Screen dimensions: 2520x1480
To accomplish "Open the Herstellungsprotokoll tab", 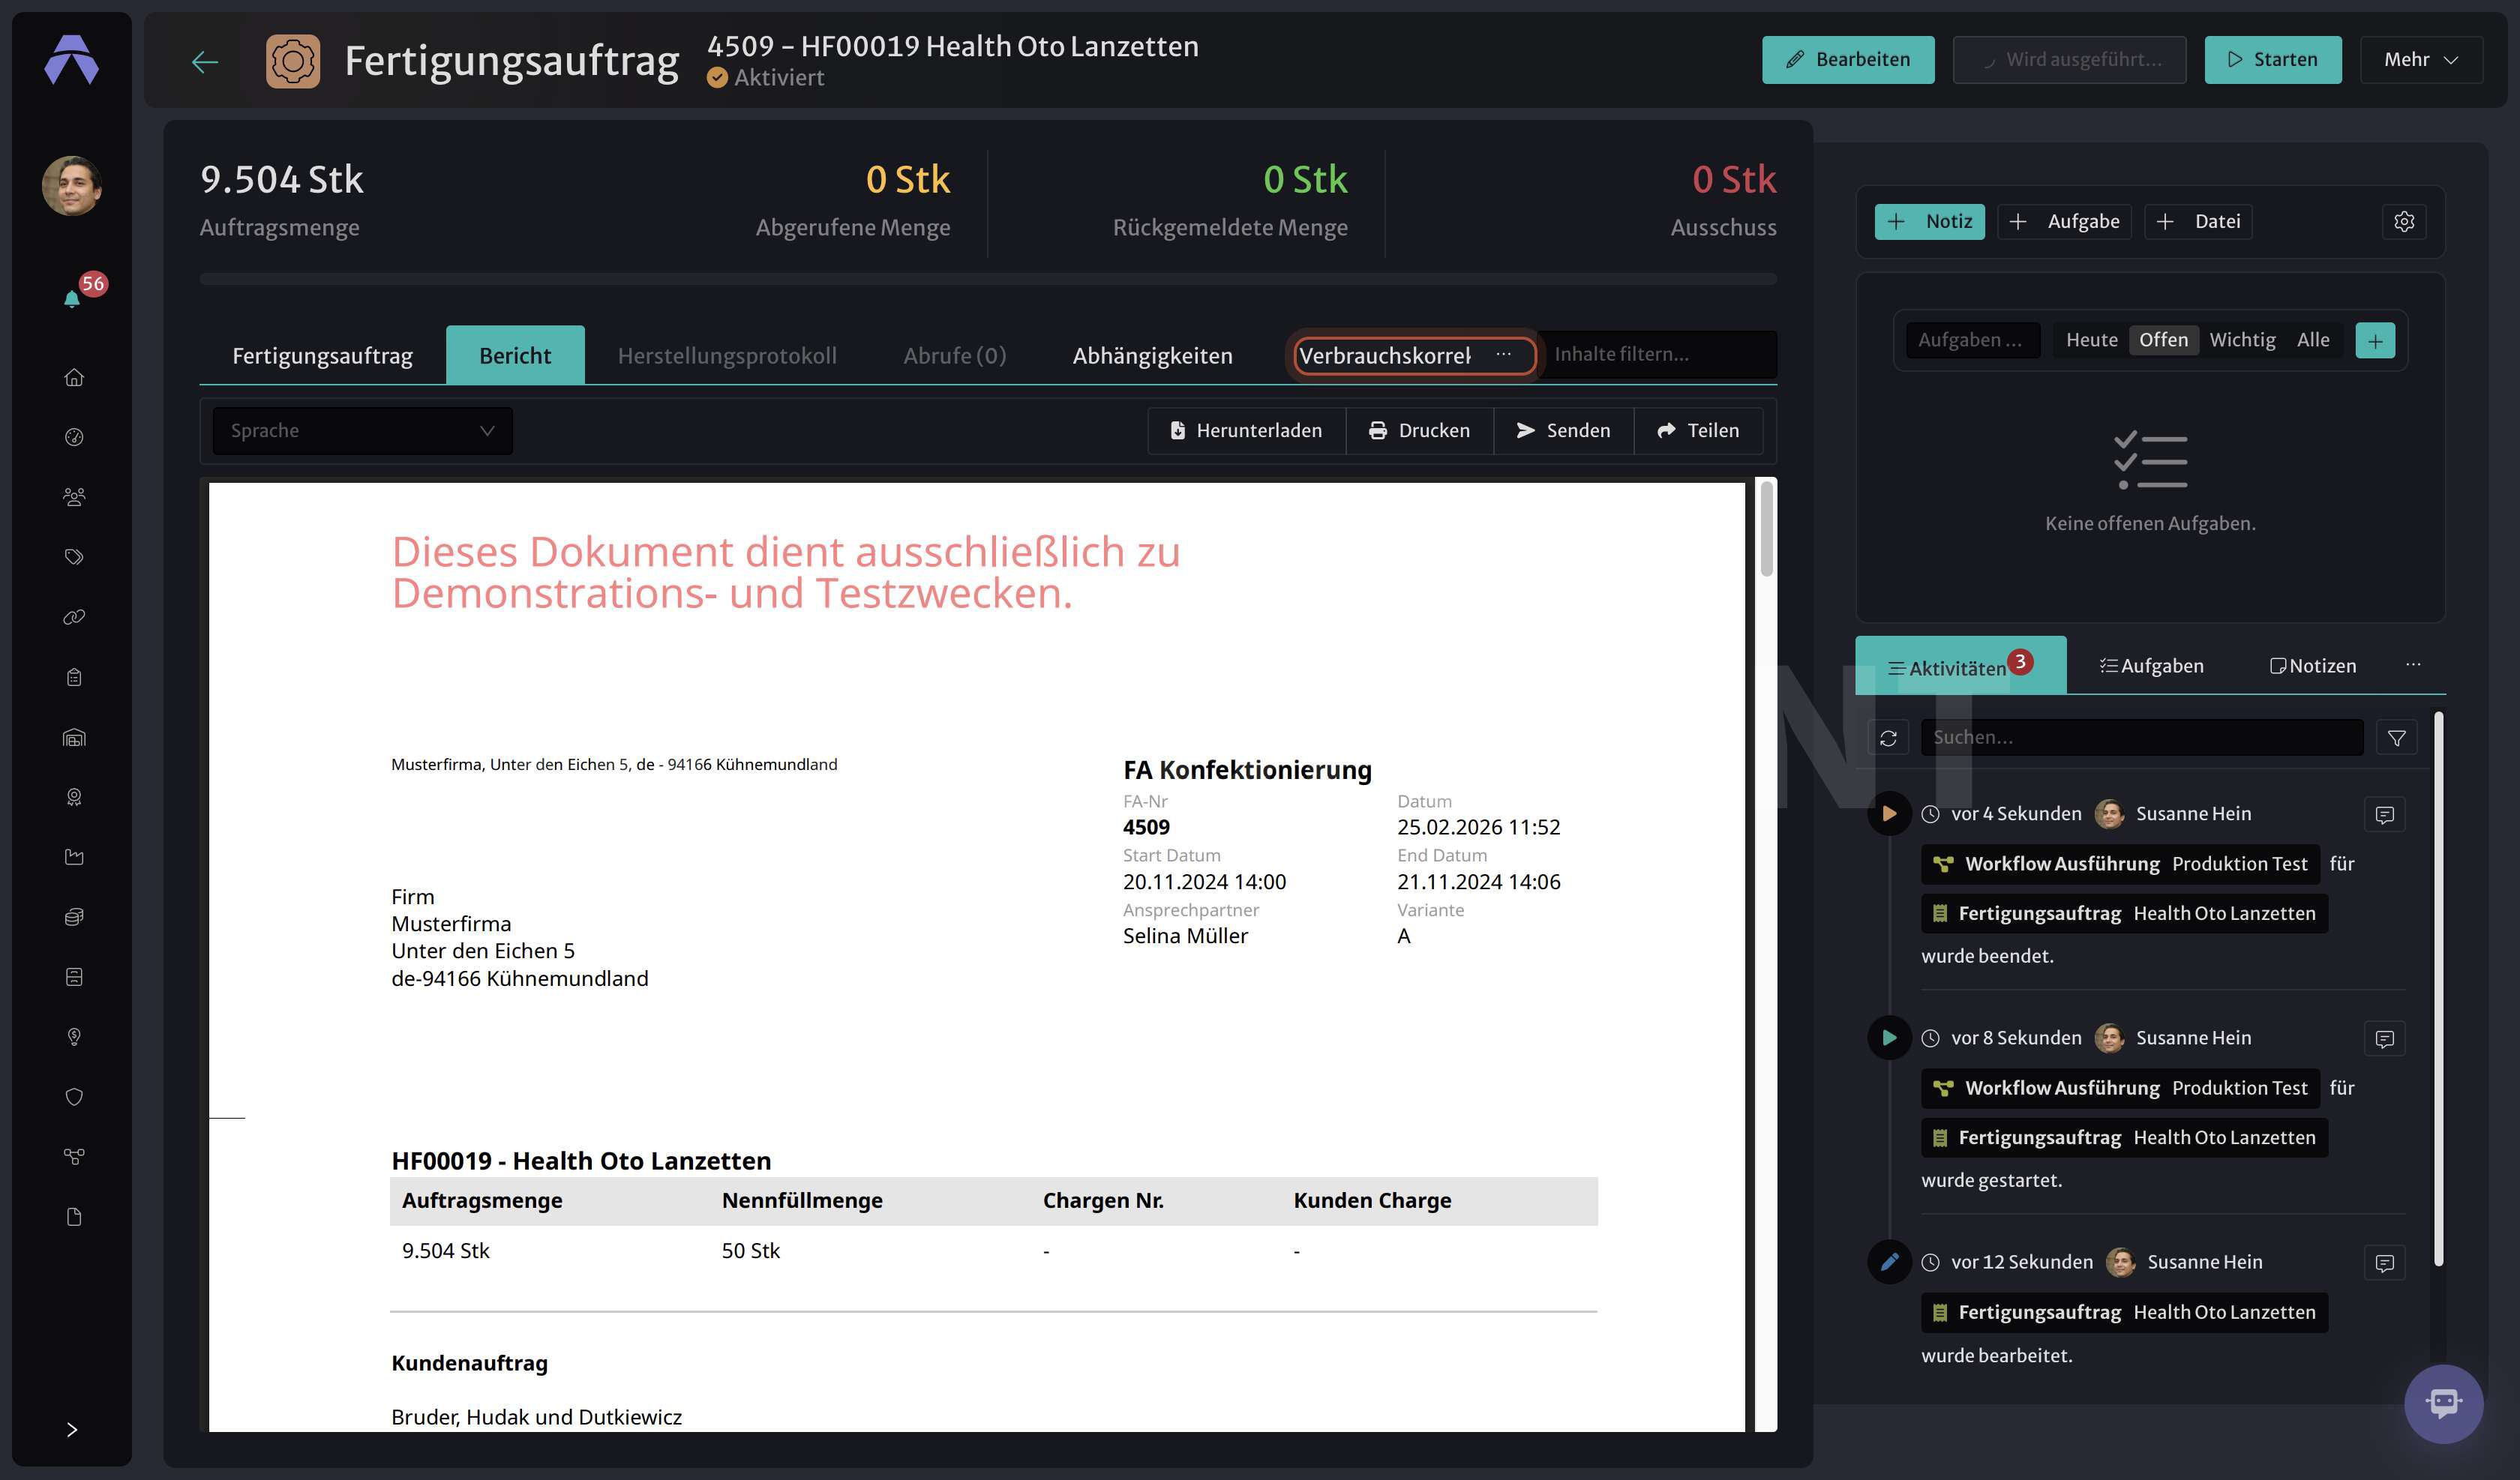I will [727, 355].
